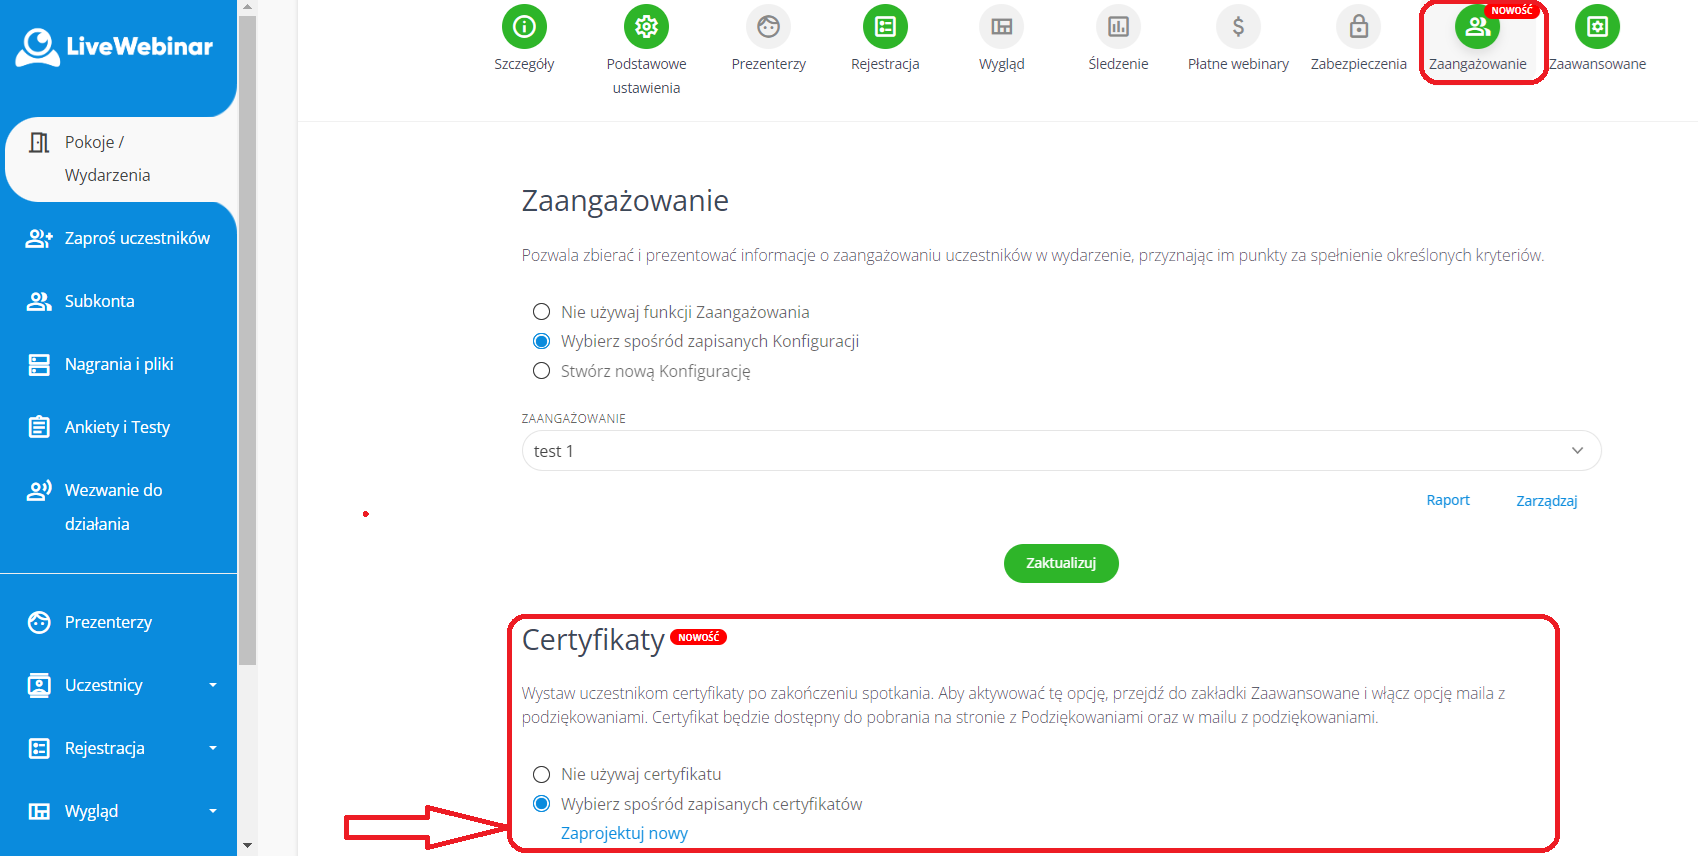The height and width of the screenshot is (856, 1698).
Task: Select Nie używaj certyfikatu radio button
Action: (541, 774)
